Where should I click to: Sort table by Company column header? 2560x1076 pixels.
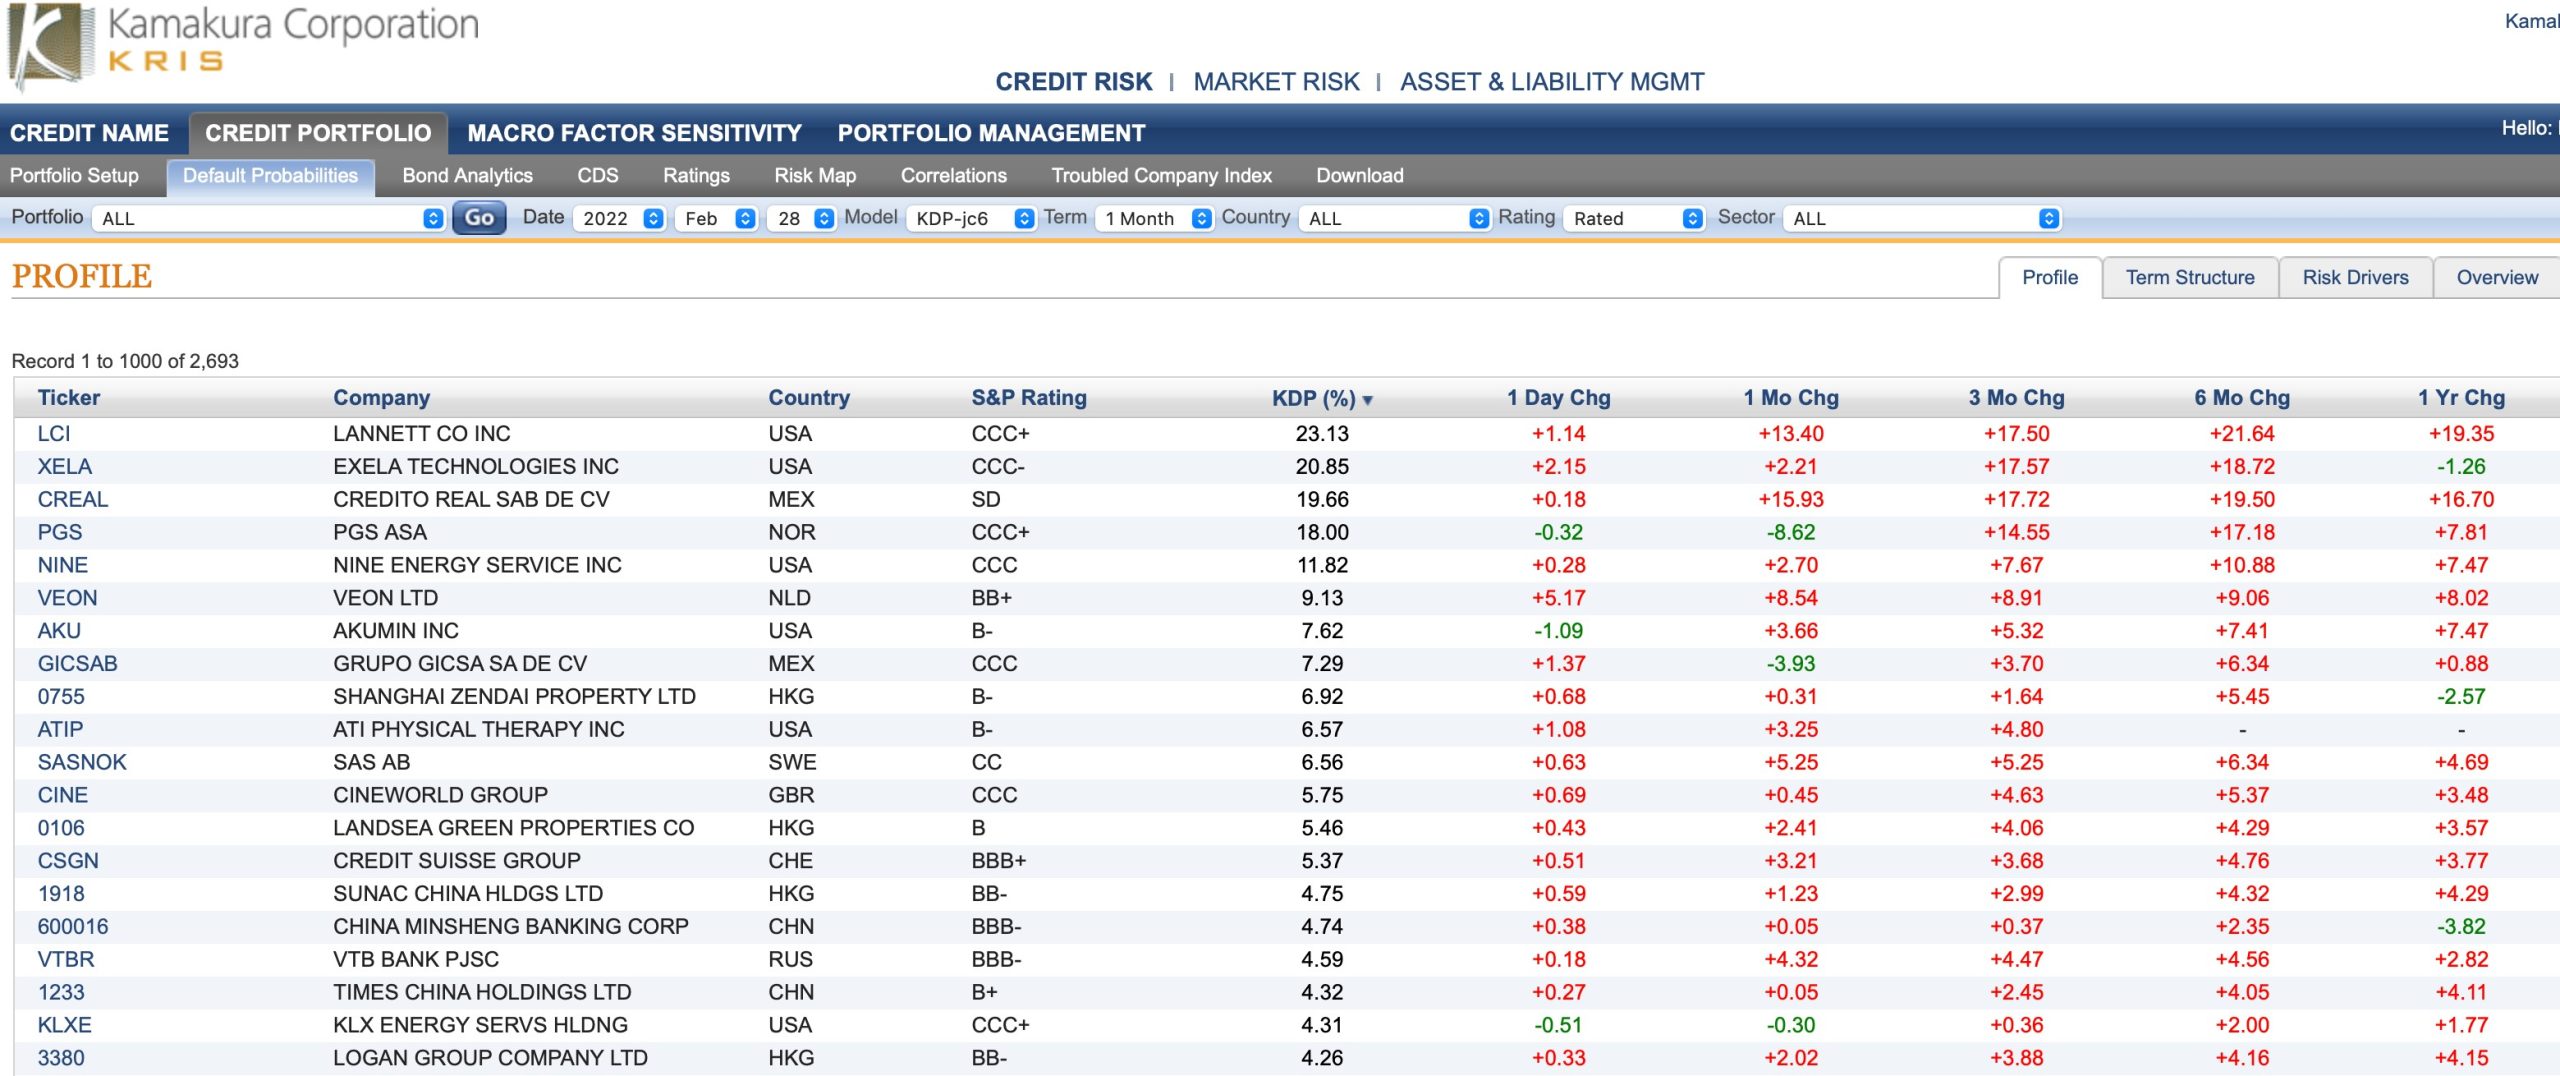coord(381,398)
